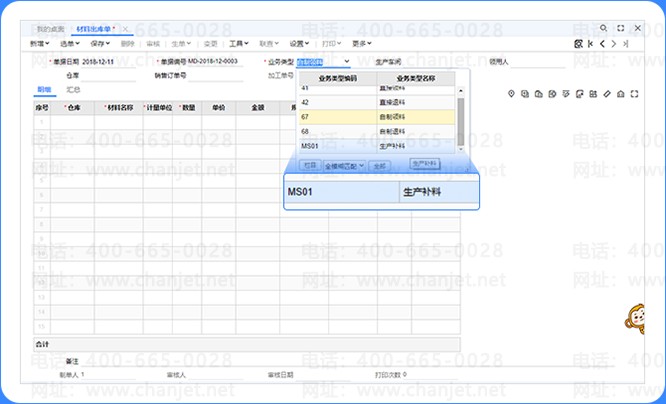Viewport: 666px width, 404px height.
Task: Jump to the last document arrow
Action: pos(626,43)
